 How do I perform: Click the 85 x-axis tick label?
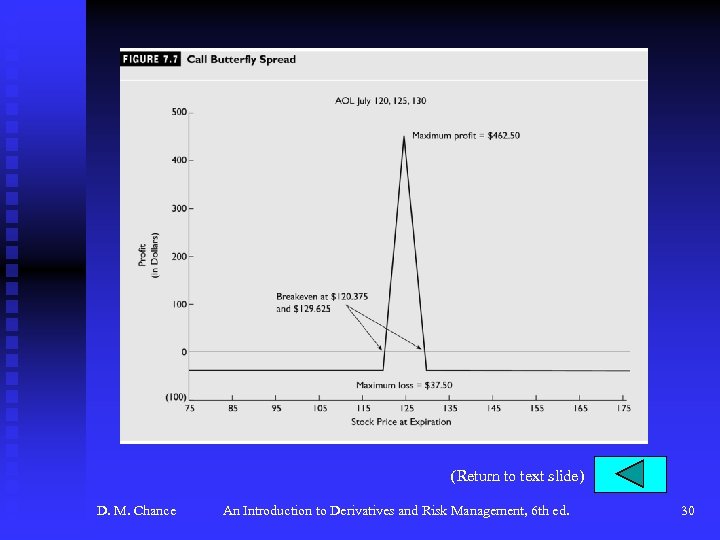[233, 408]
